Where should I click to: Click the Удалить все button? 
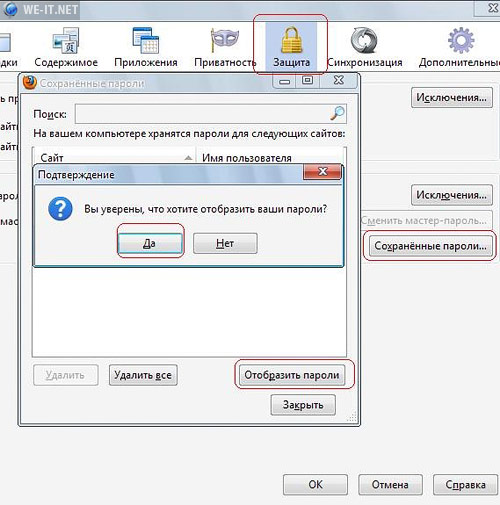(143, 375)
